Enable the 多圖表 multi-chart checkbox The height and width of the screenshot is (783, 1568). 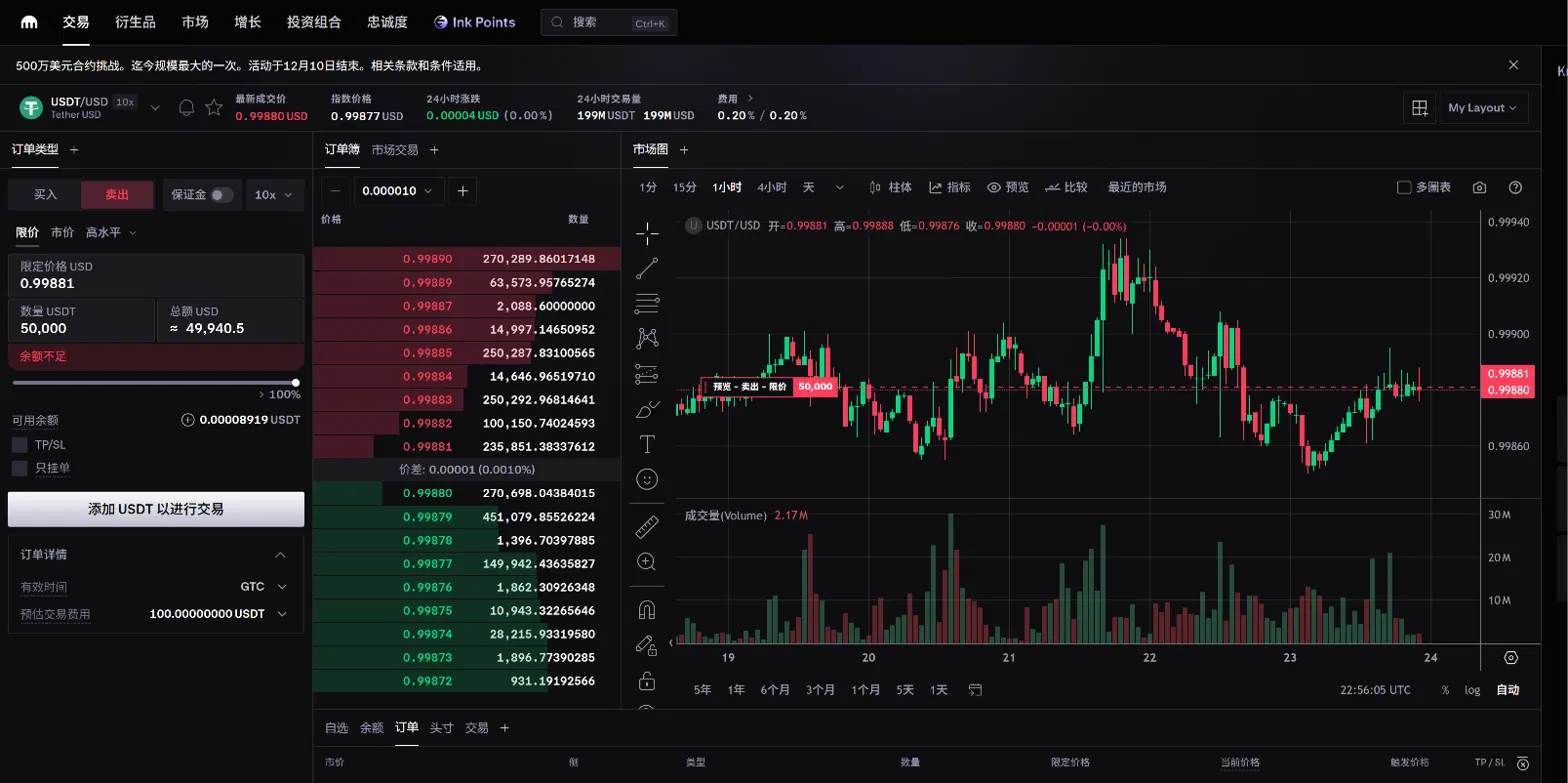tap(1403, 188)
